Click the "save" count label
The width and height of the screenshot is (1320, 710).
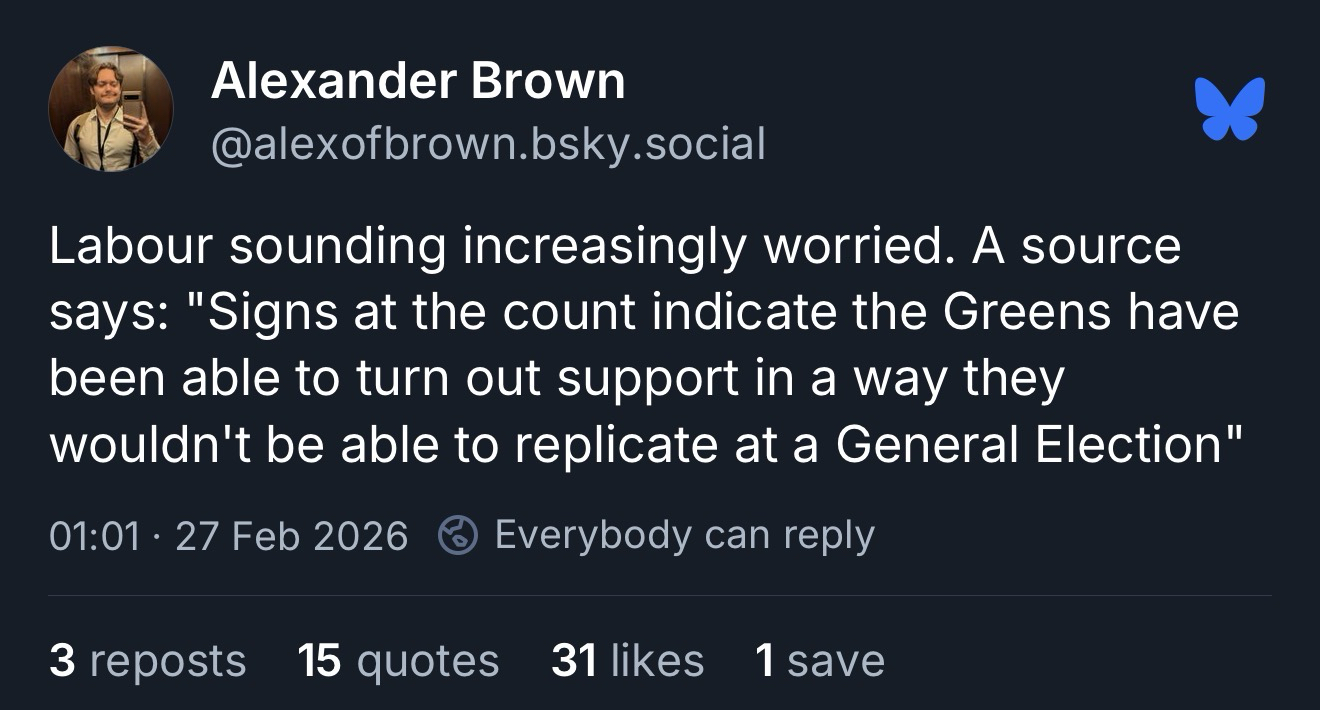pyautogui.click(x=835, y=661)
